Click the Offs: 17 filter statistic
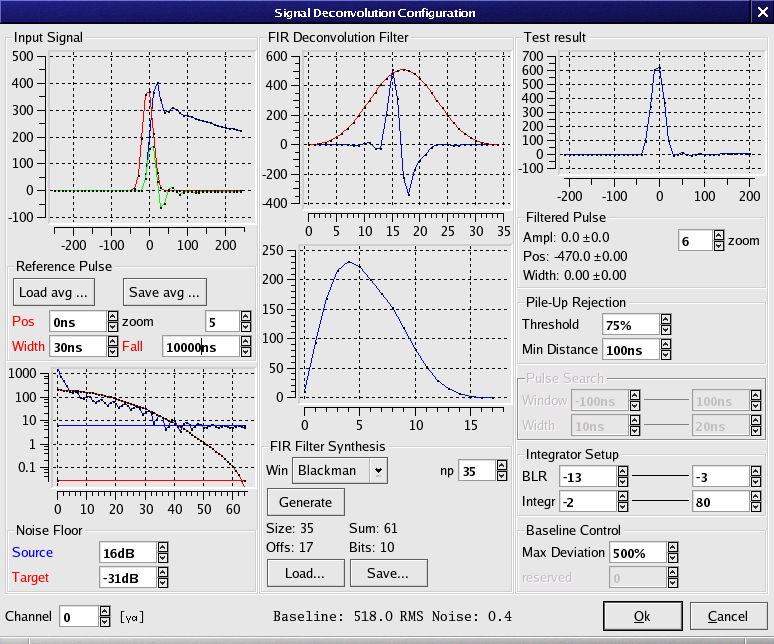The image size is (774, 644). 289,547
